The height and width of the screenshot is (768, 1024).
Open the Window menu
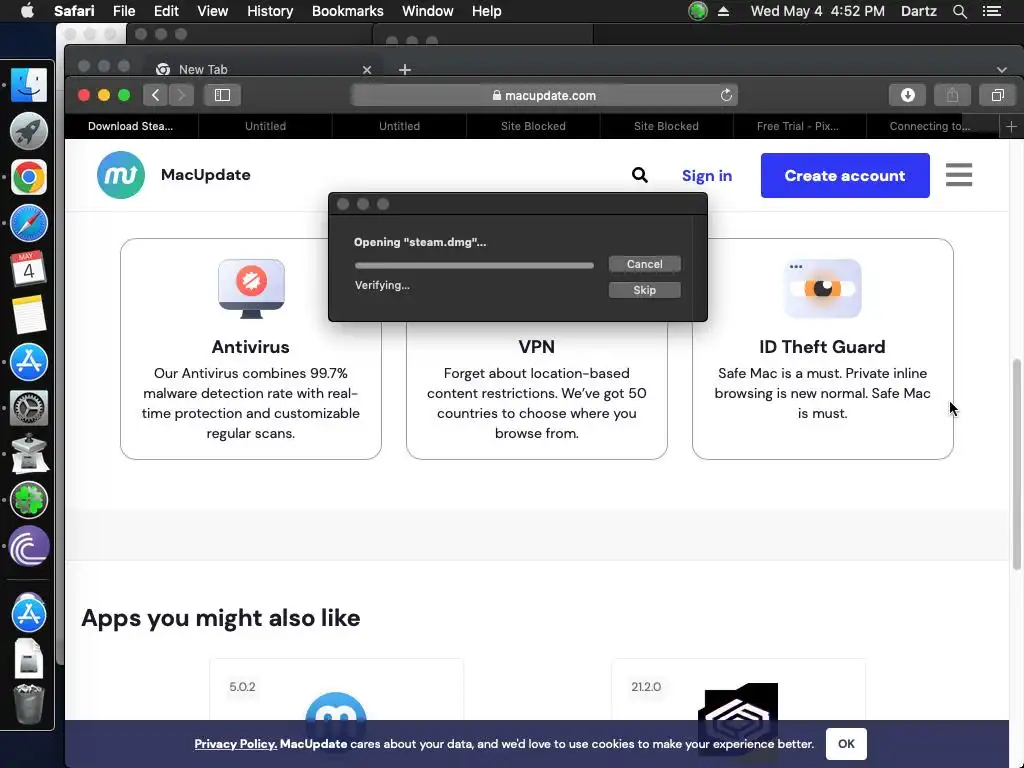[x=428, y=11]
